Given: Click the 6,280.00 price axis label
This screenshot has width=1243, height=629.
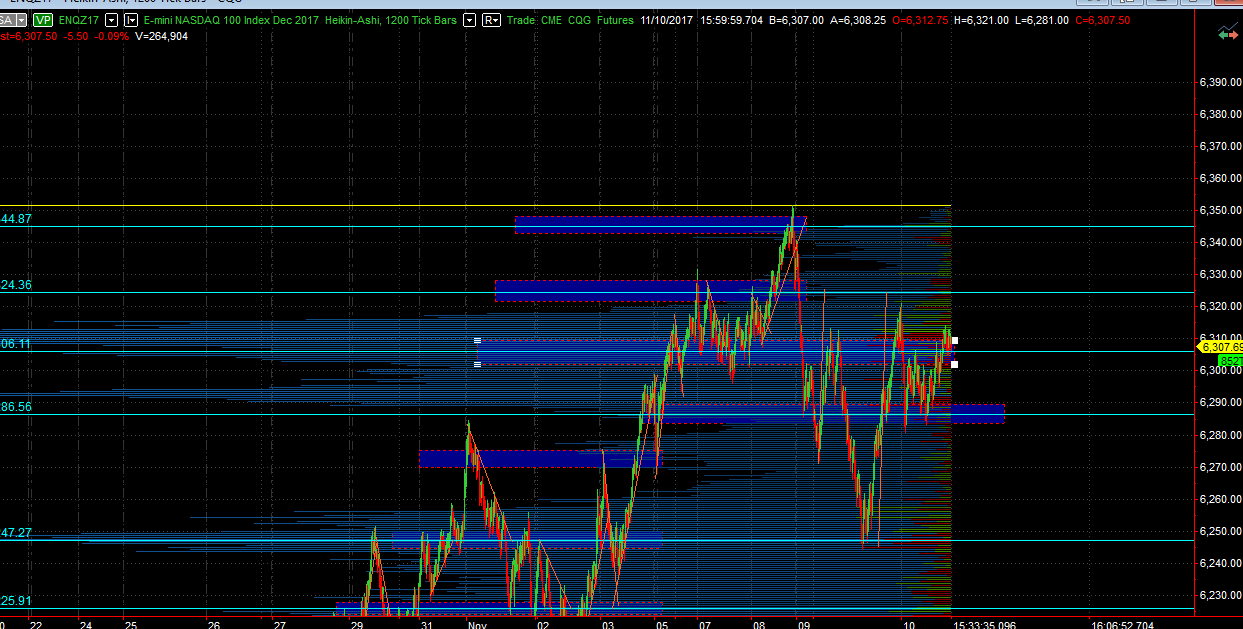Looking at the screenshot, I should coord(1219,435).
